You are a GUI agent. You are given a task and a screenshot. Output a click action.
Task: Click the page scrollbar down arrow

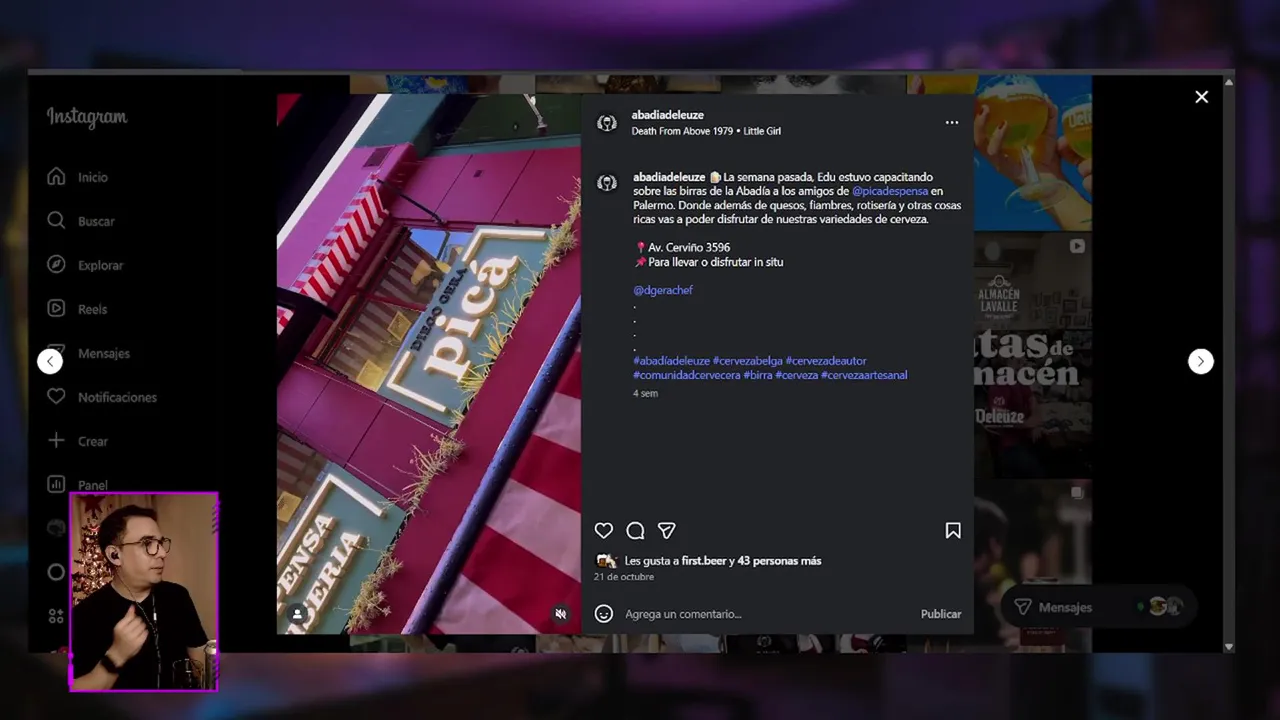click(1229, 647)
